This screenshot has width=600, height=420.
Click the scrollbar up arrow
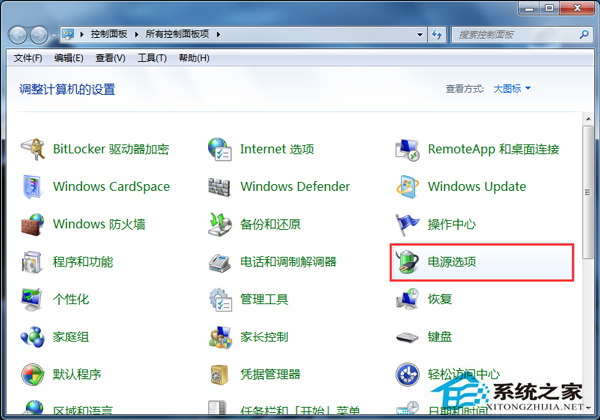(588, 119)
